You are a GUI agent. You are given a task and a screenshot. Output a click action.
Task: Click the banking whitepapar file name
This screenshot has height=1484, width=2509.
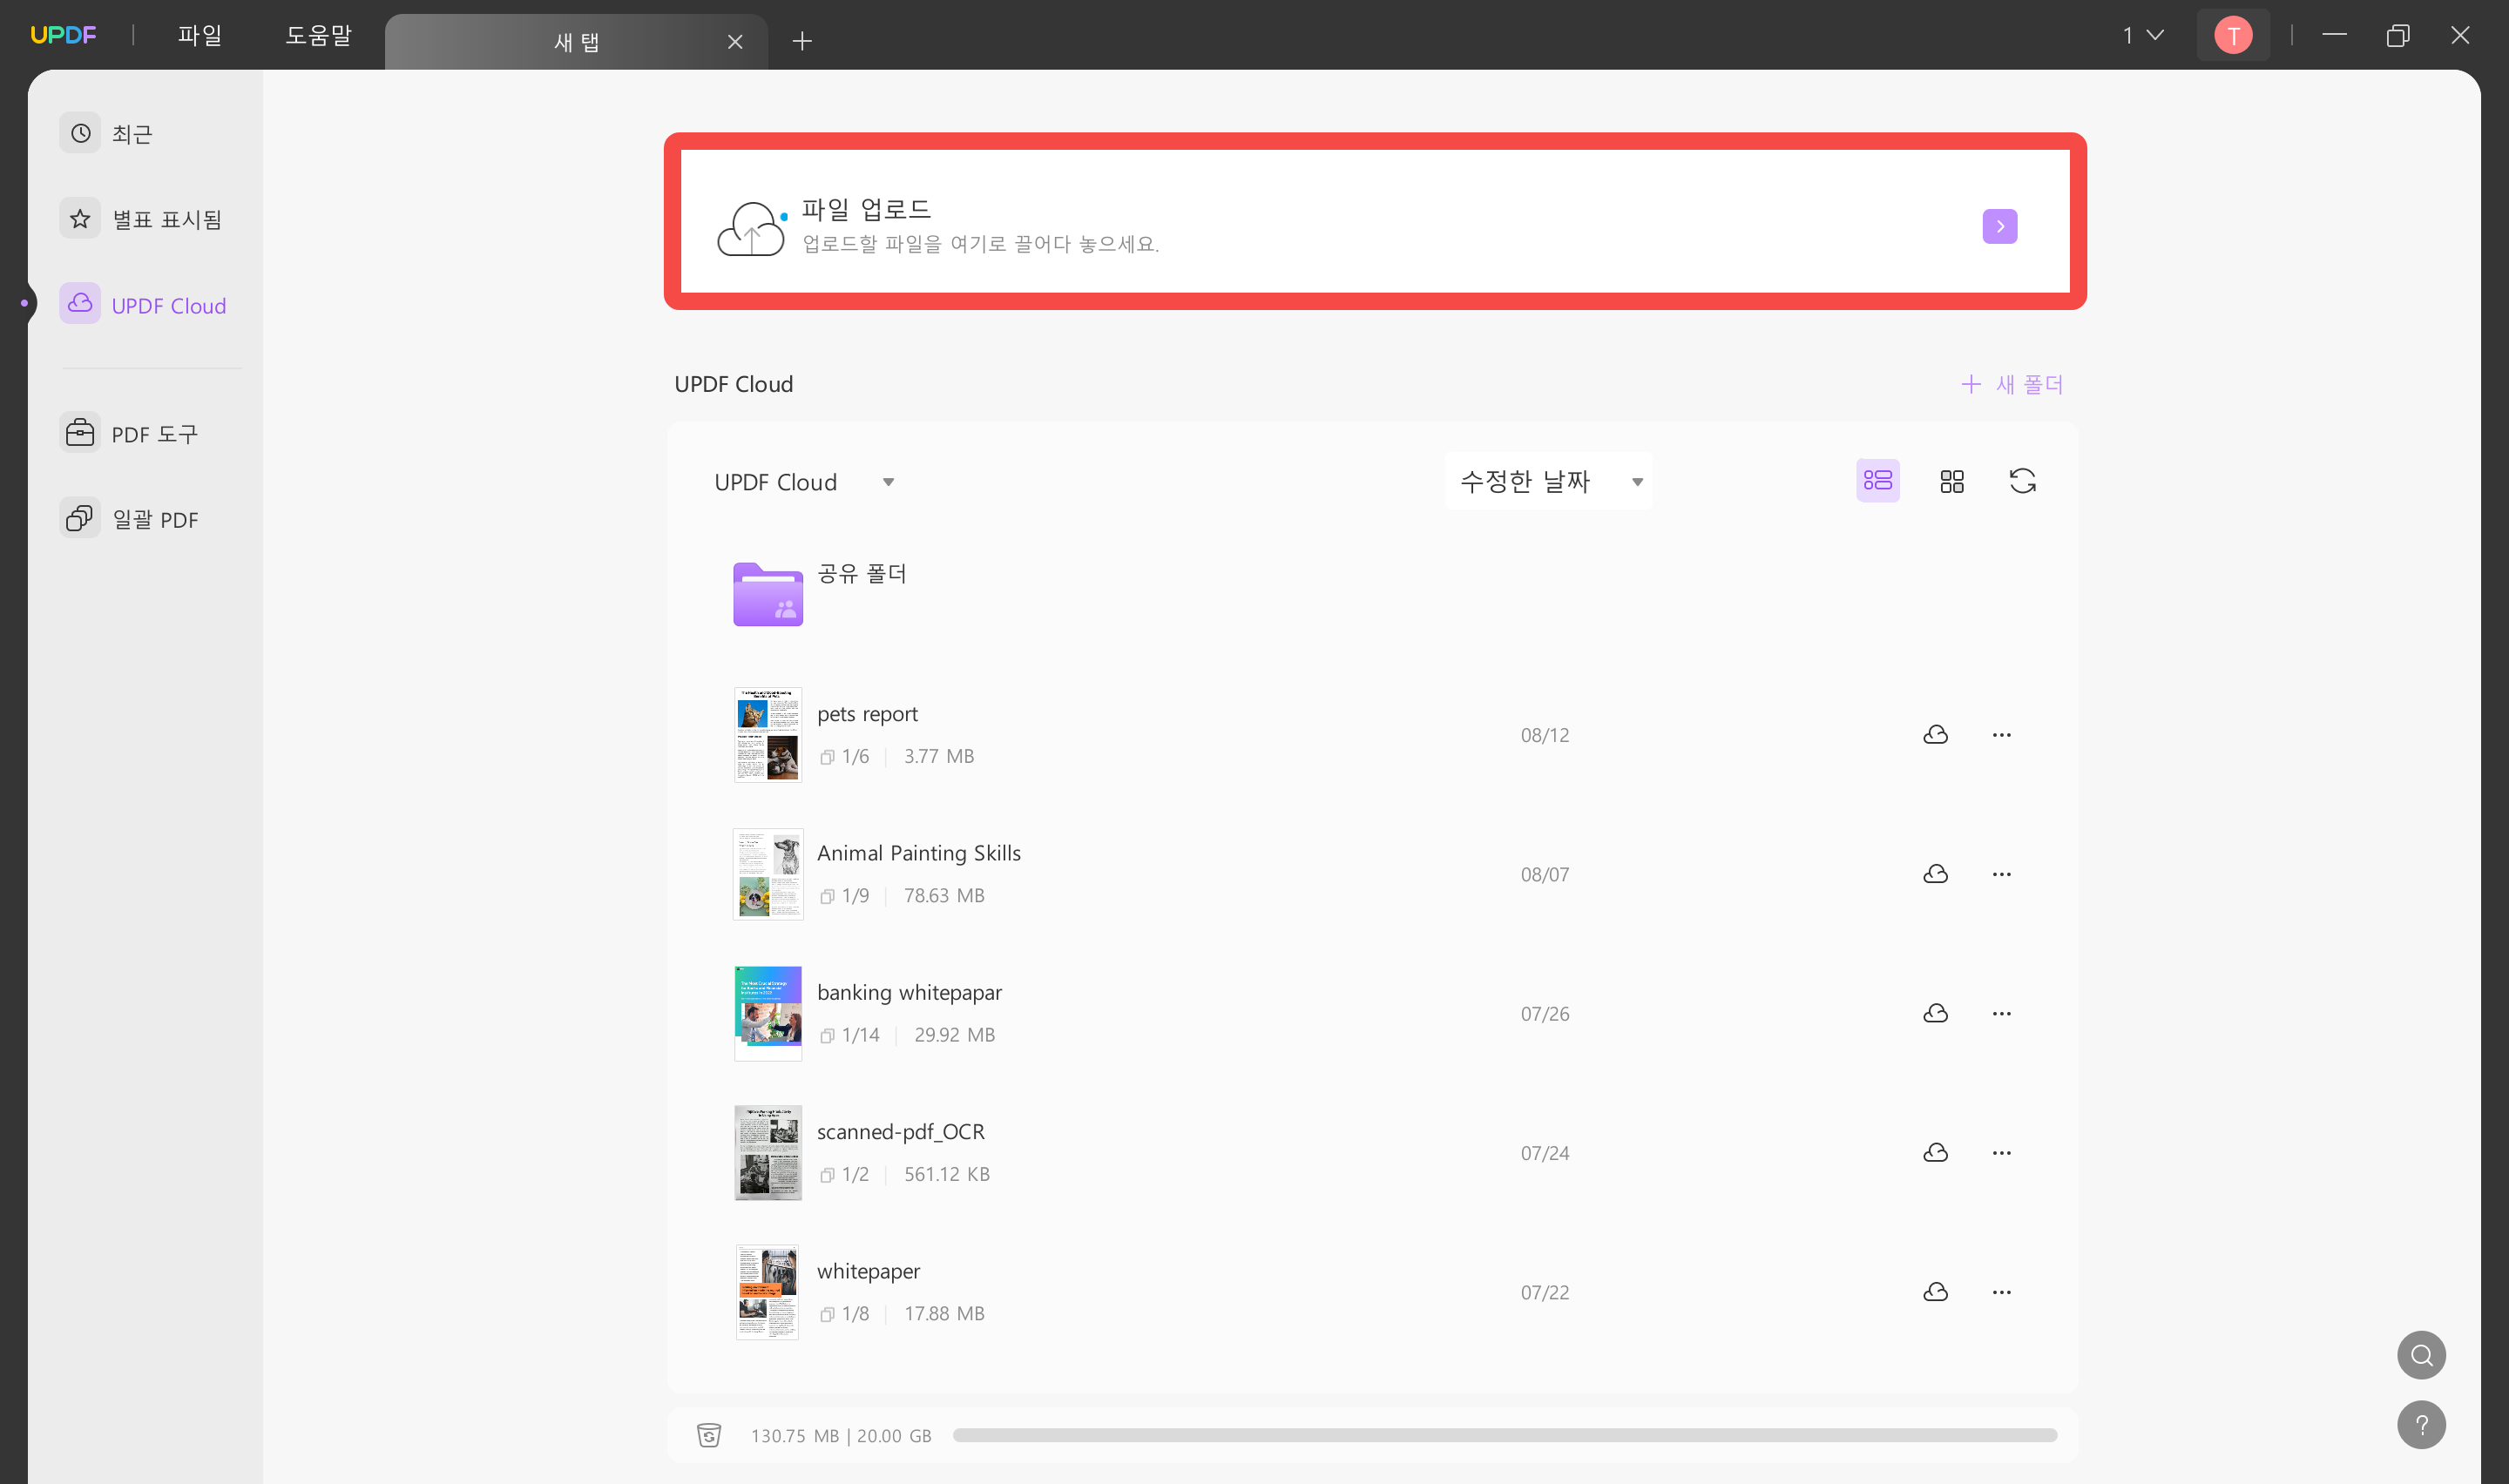click(x=909, y=992)
